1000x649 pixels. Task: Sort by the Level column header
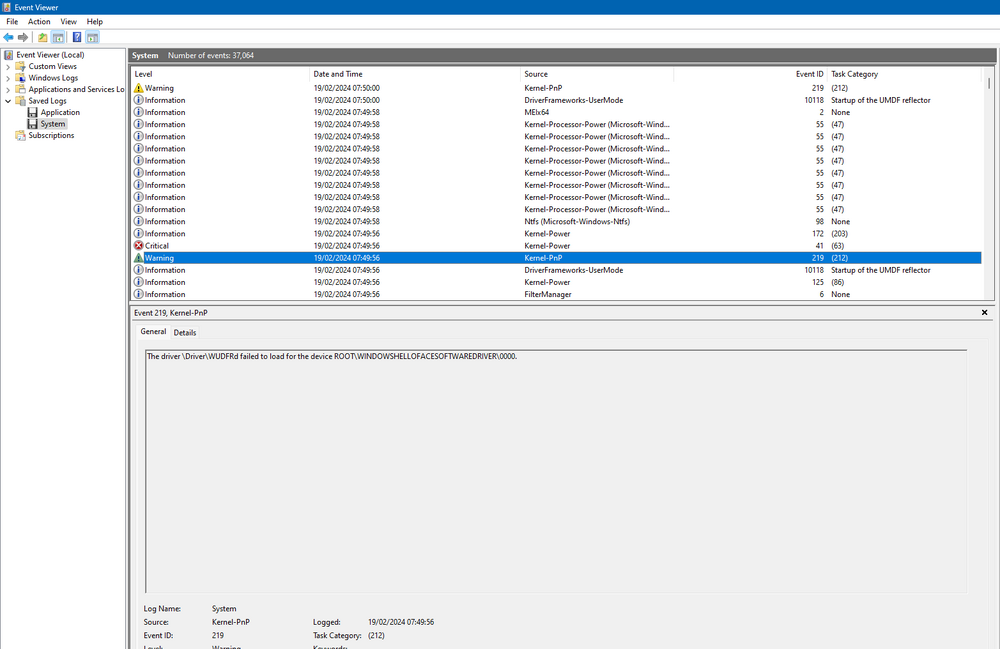coord(221,74)
